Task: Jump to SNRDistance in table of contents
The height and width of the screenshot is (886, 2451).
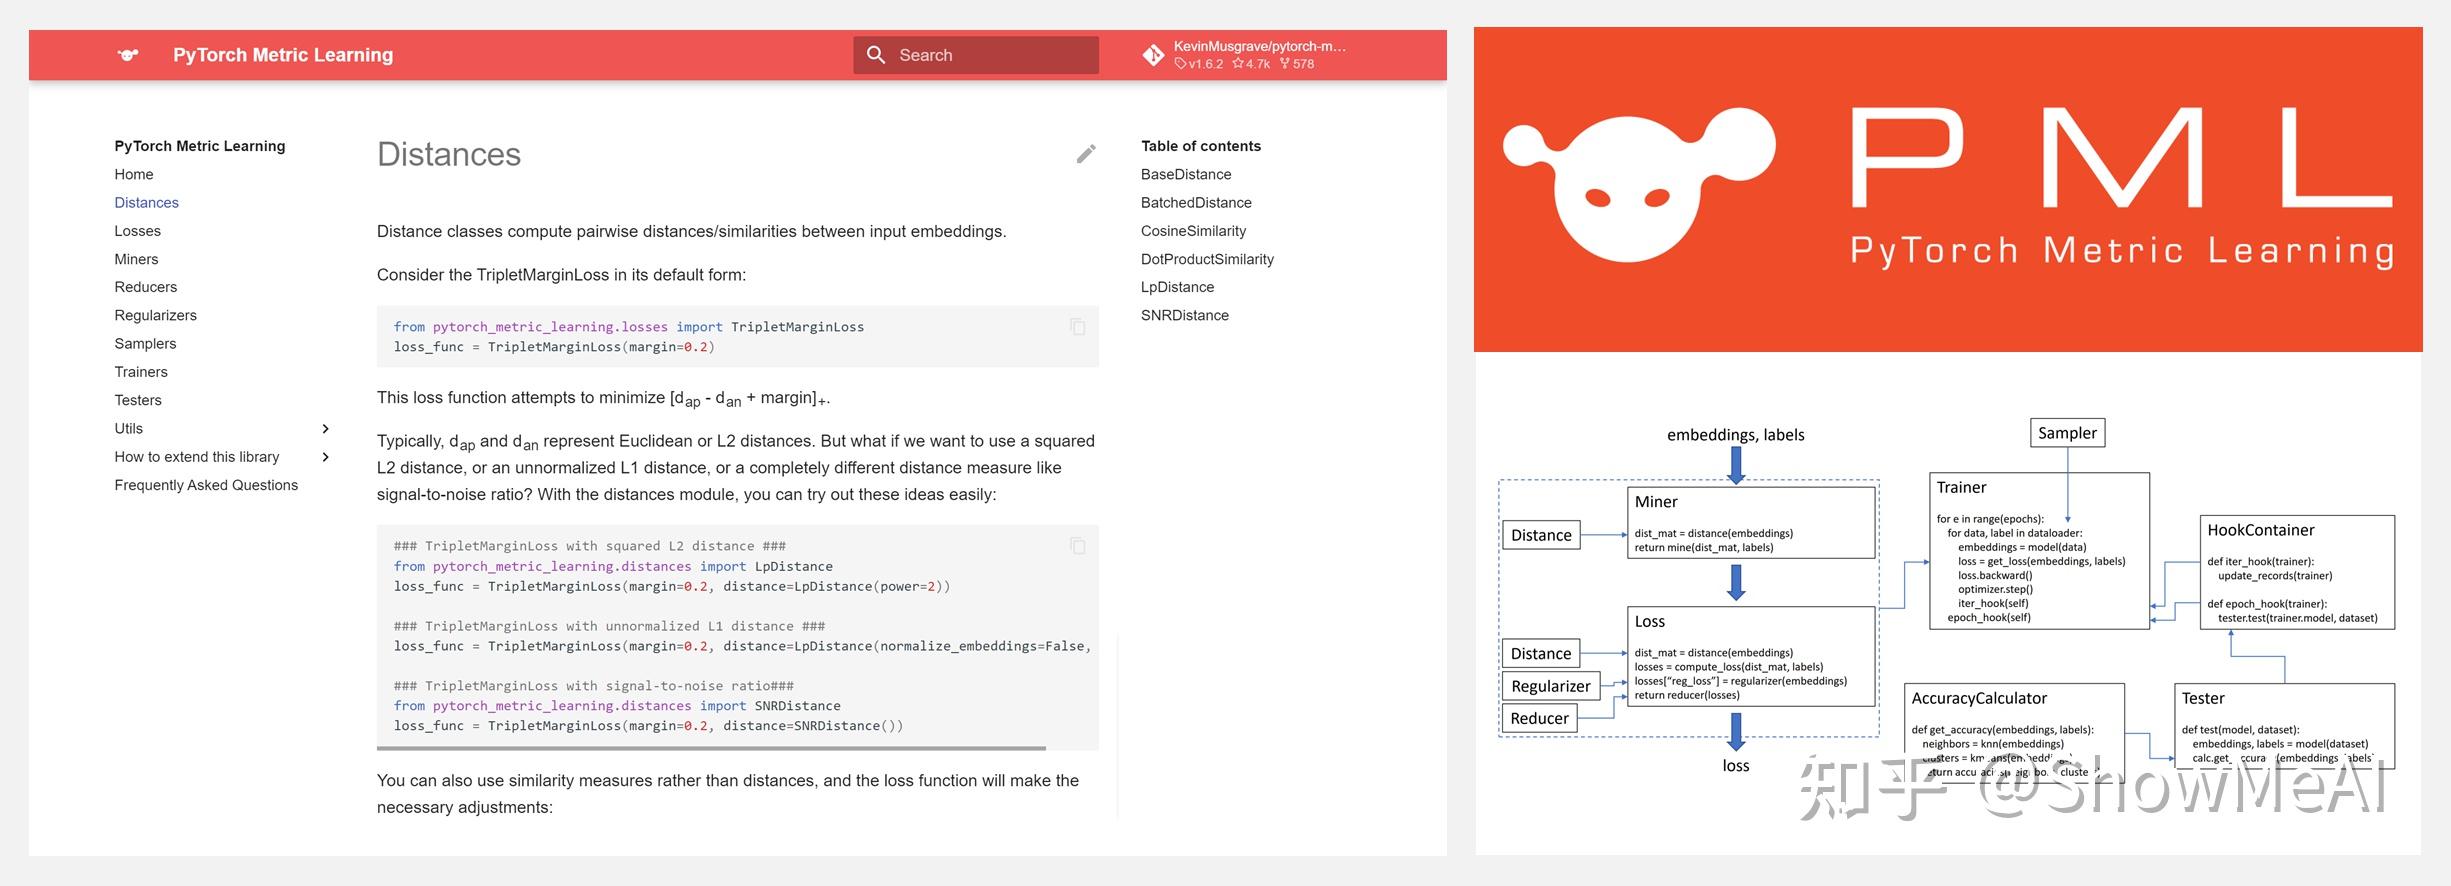Action: pyautogui.click(x=1184, y=315)
